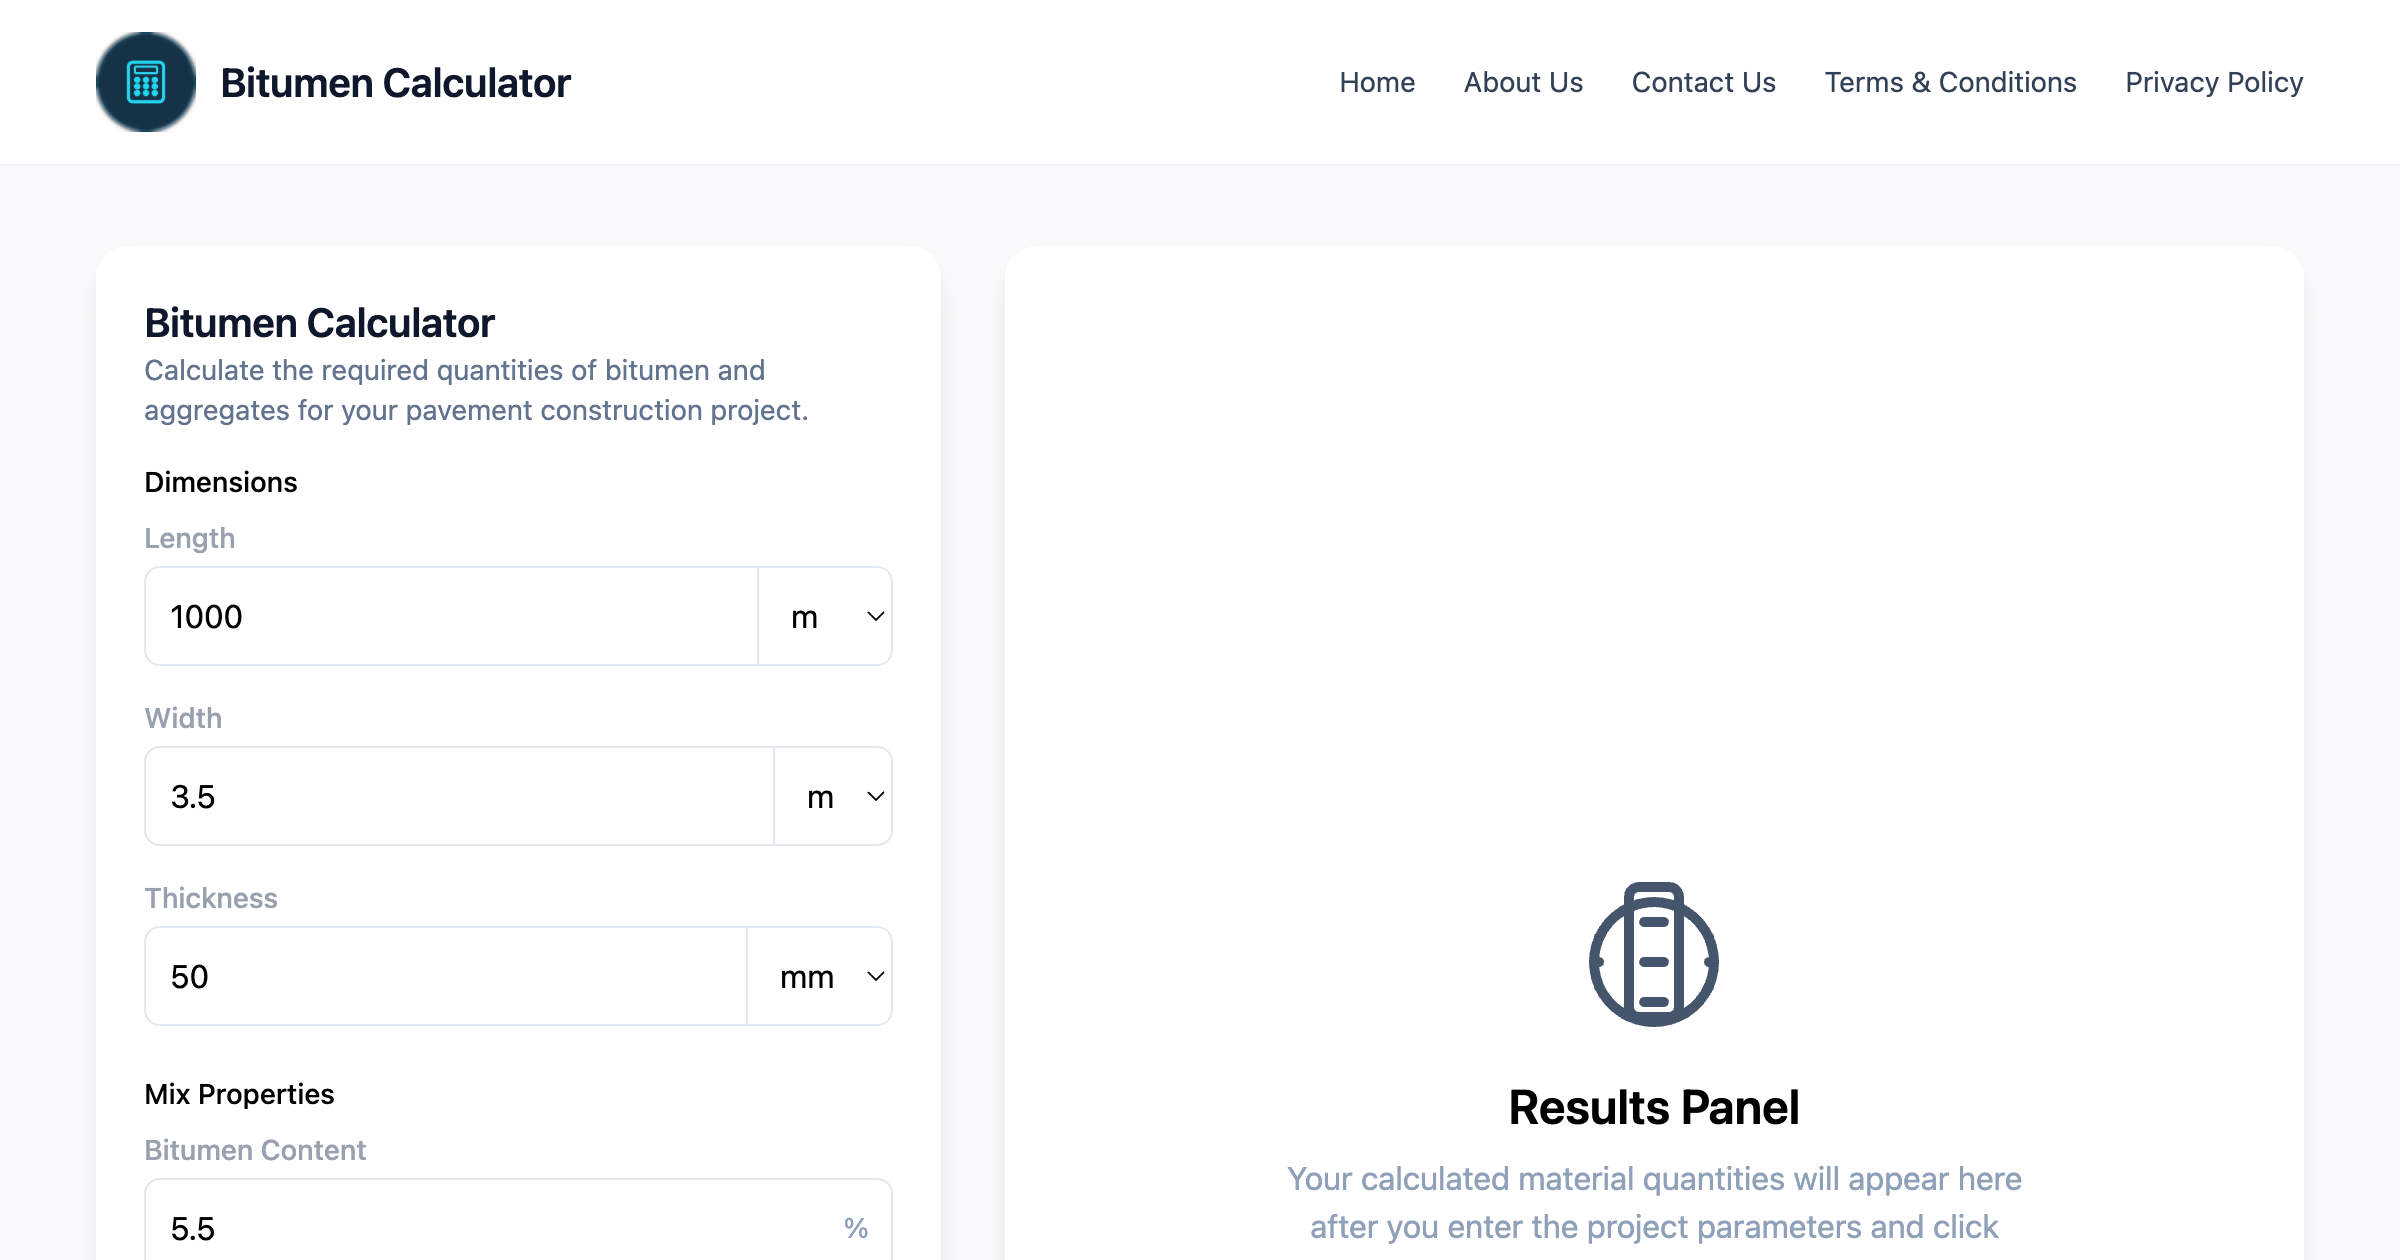
Task: Click the Thickness value field
Action: tap(445, 977)
